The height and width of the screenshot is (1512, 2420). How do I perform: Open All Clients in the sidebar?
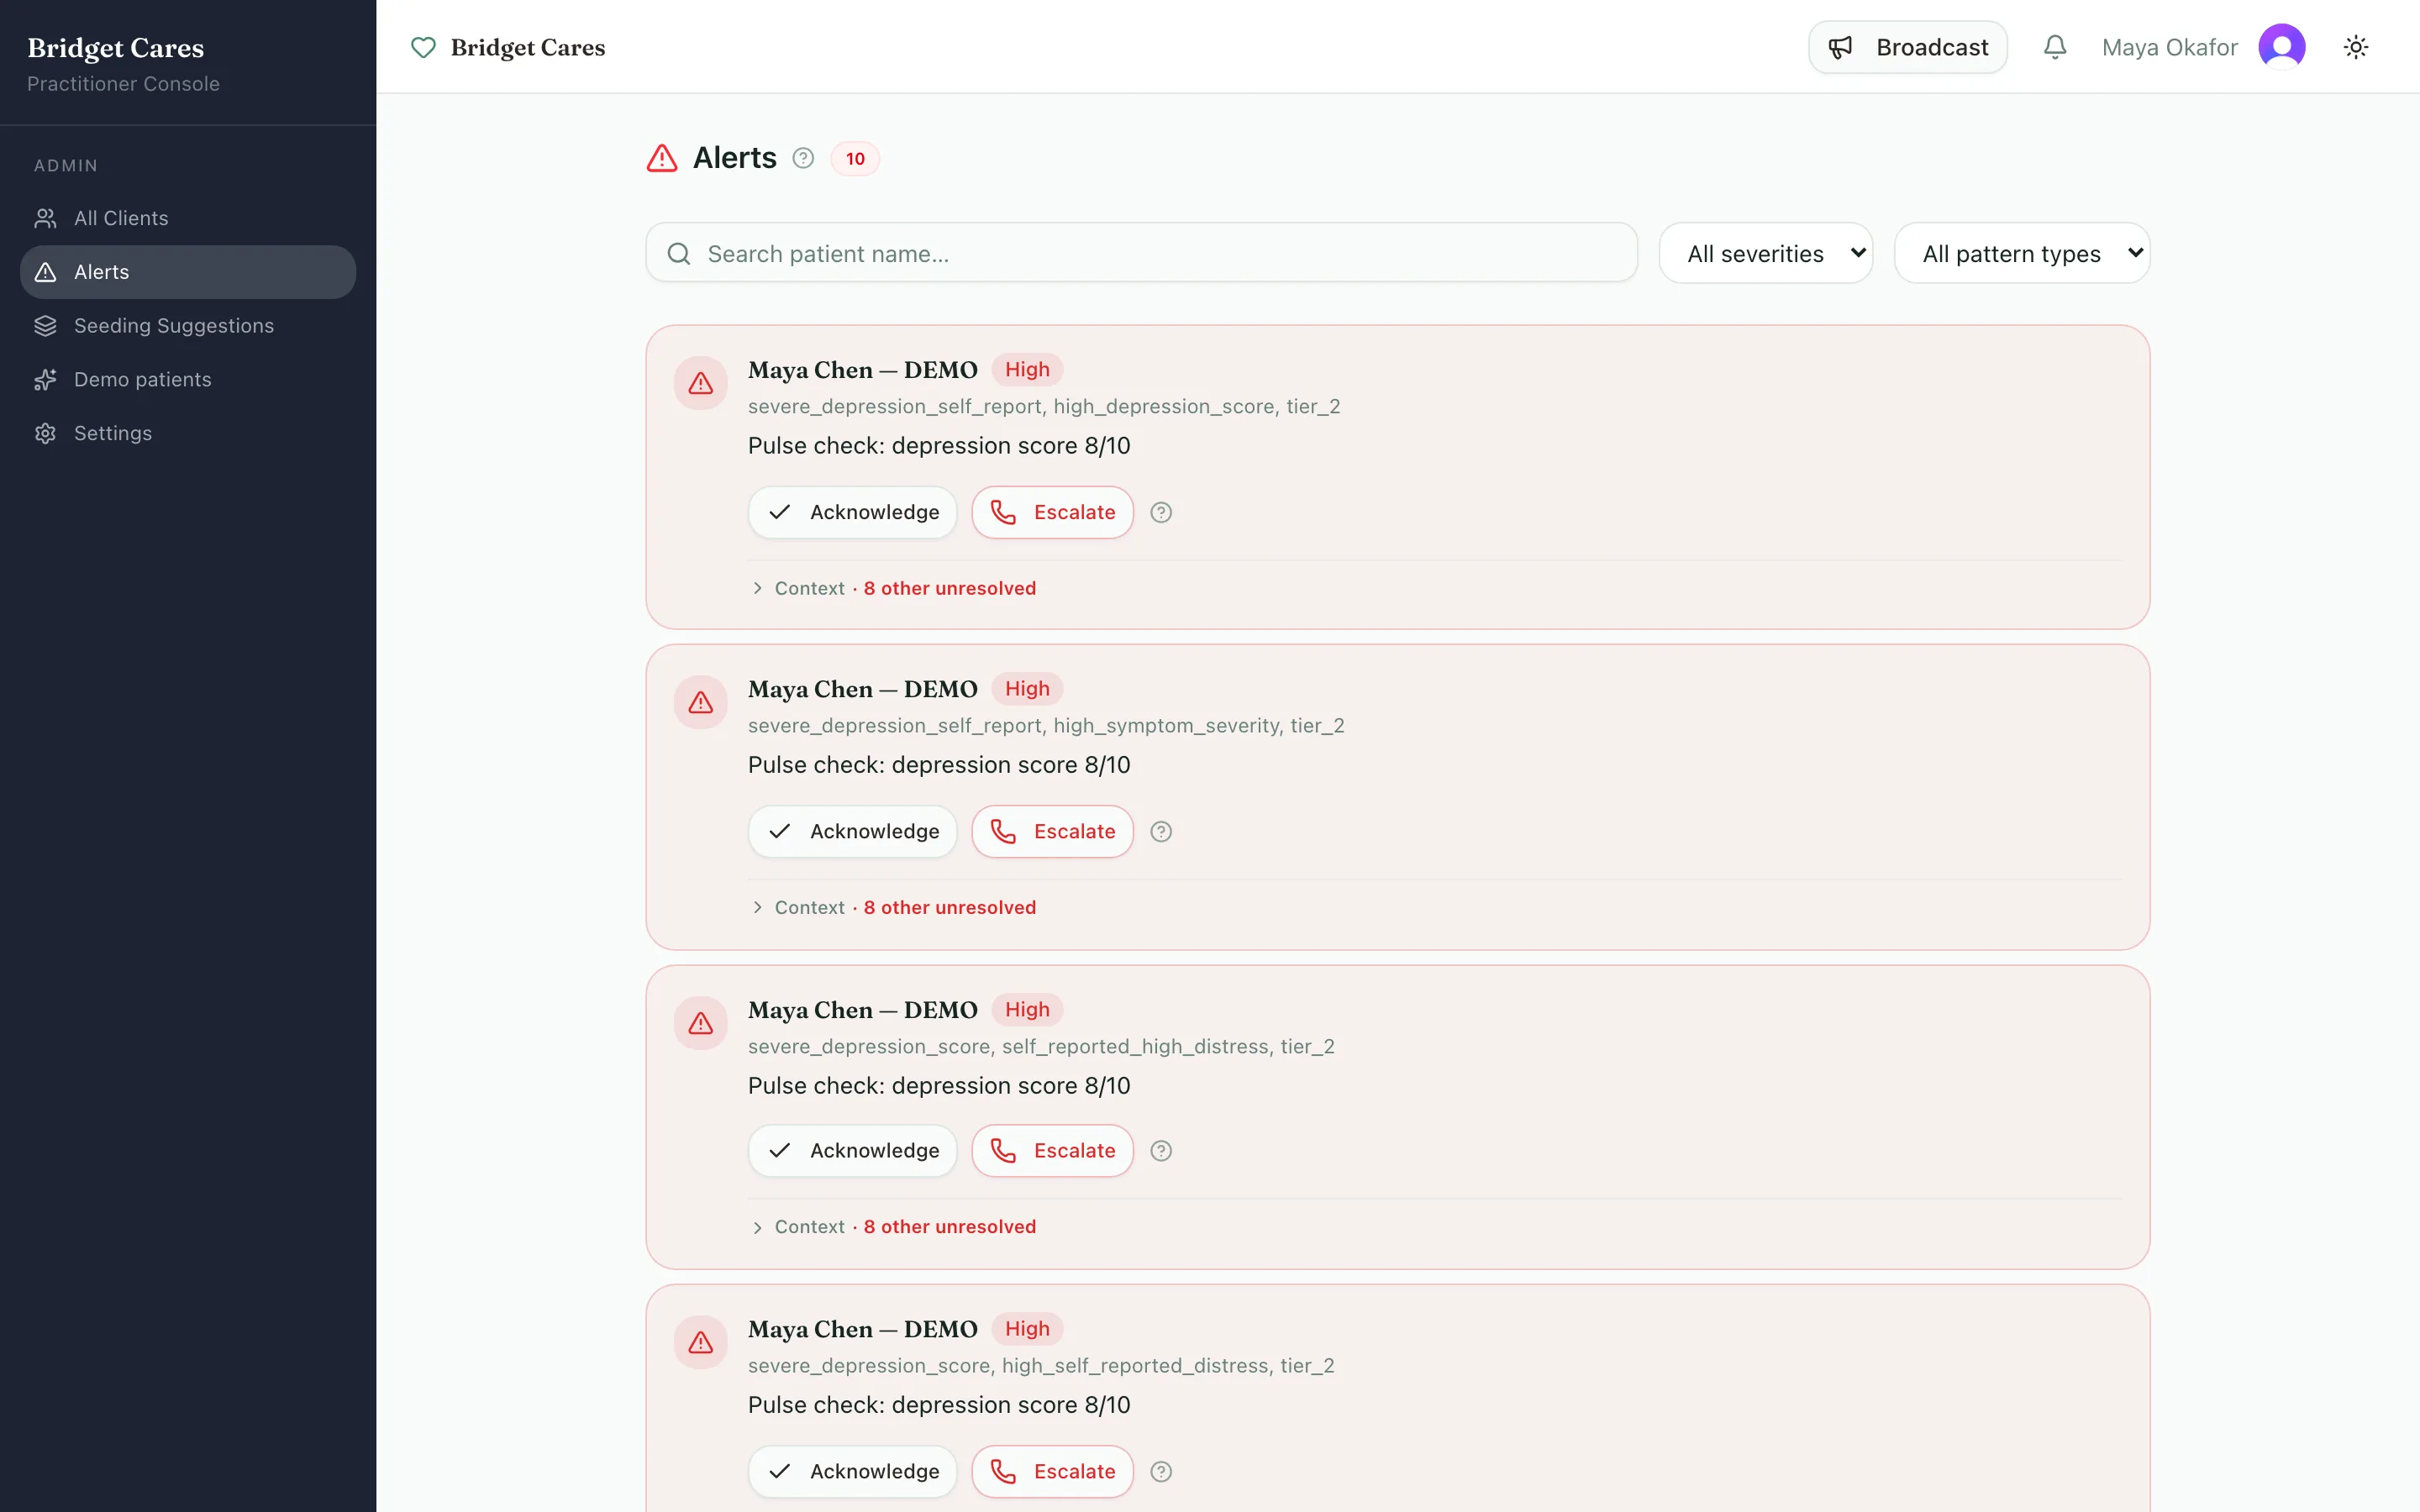(x=188, y=218)
